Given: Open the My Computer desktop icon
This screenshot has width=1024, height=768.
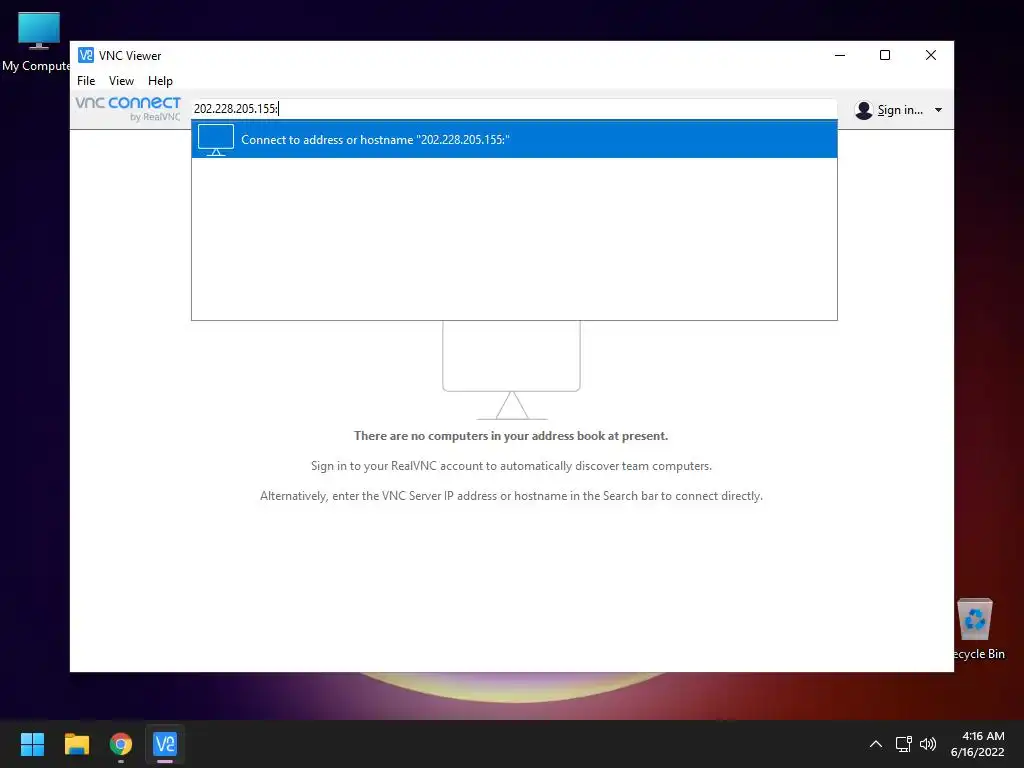Looking at the screenshot, I should pyautogui.click(x=37, y=42).
